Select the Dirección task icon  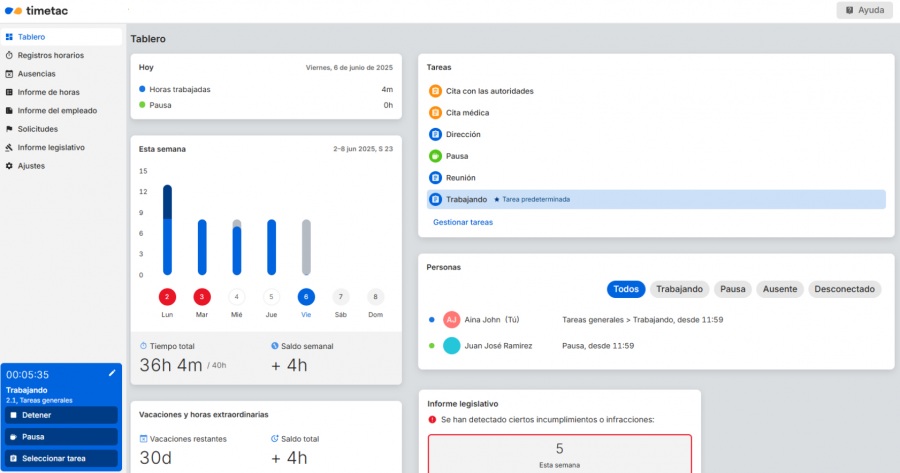[436, 134]
